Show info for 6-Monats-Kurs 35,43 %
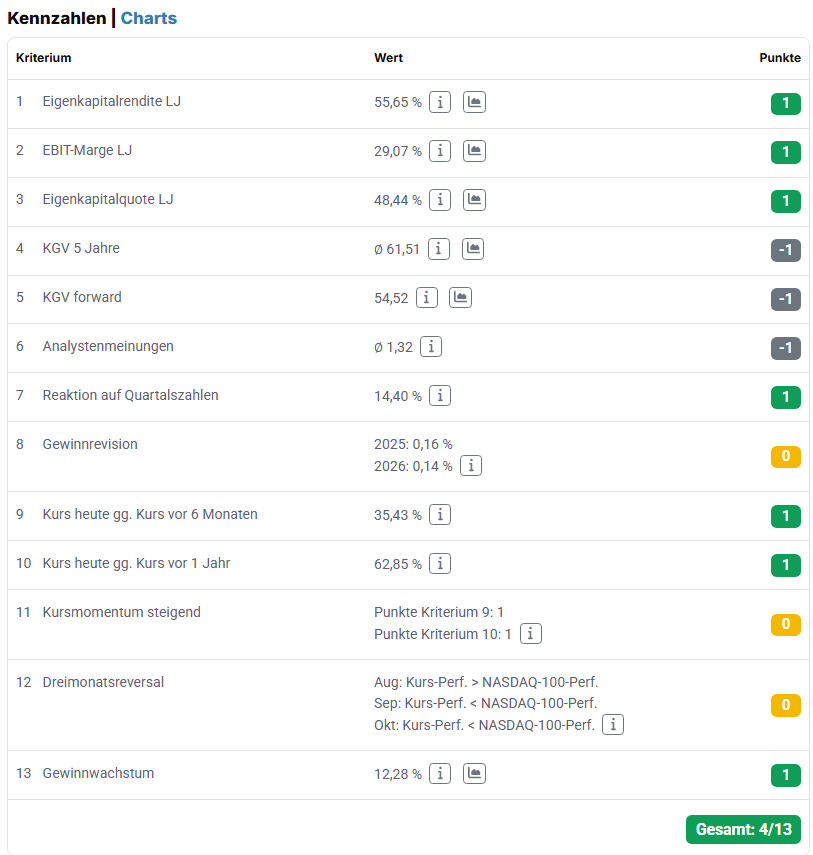 [440, 515]
